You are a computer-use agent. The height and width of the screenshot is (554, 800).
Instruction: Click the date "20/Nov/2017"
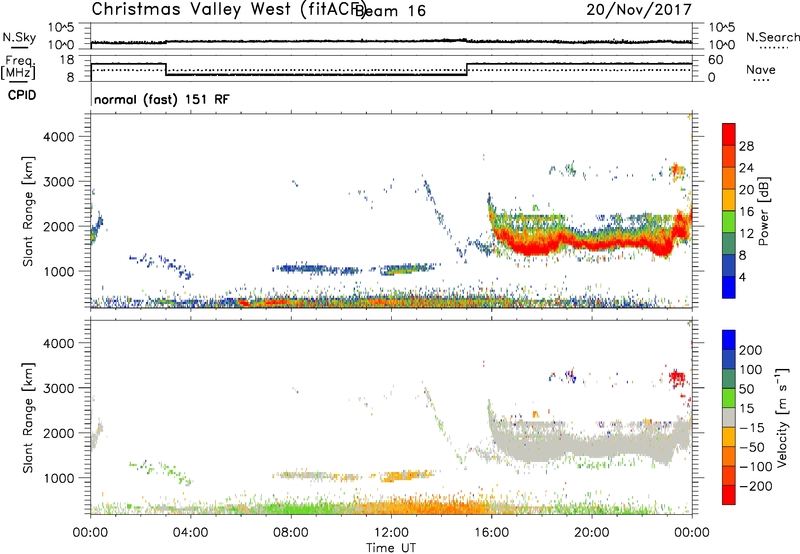pos(639,9)
